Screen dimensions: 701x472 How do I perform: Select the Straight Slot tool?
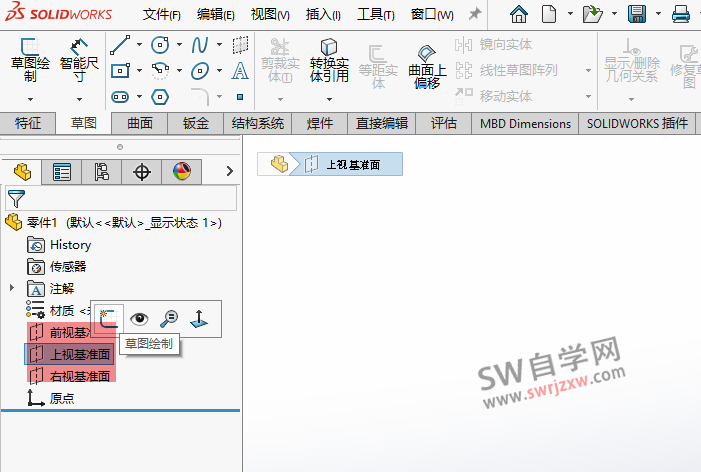tap(120, 97)
